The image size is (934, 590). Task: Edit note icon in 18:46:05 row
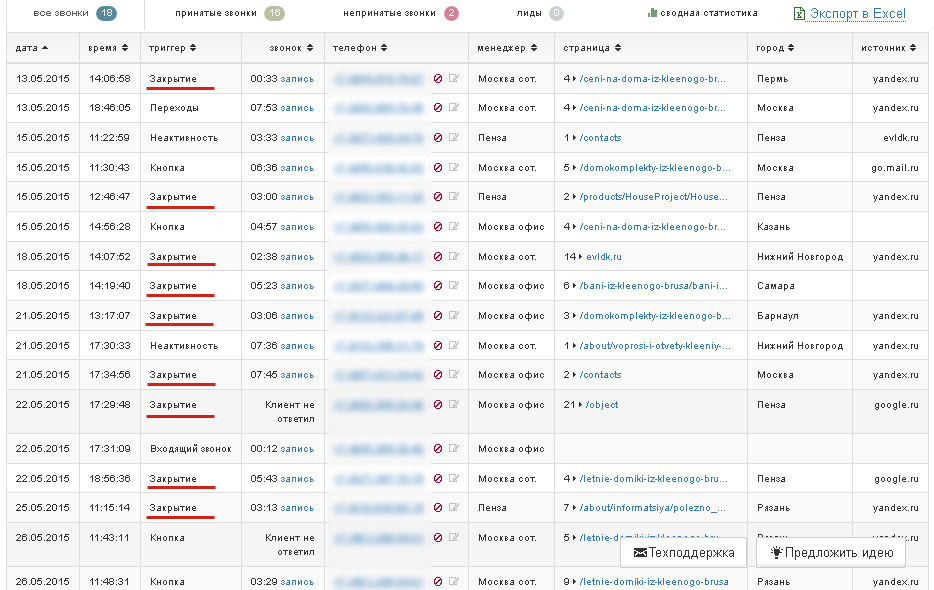[x=454, y=107]
